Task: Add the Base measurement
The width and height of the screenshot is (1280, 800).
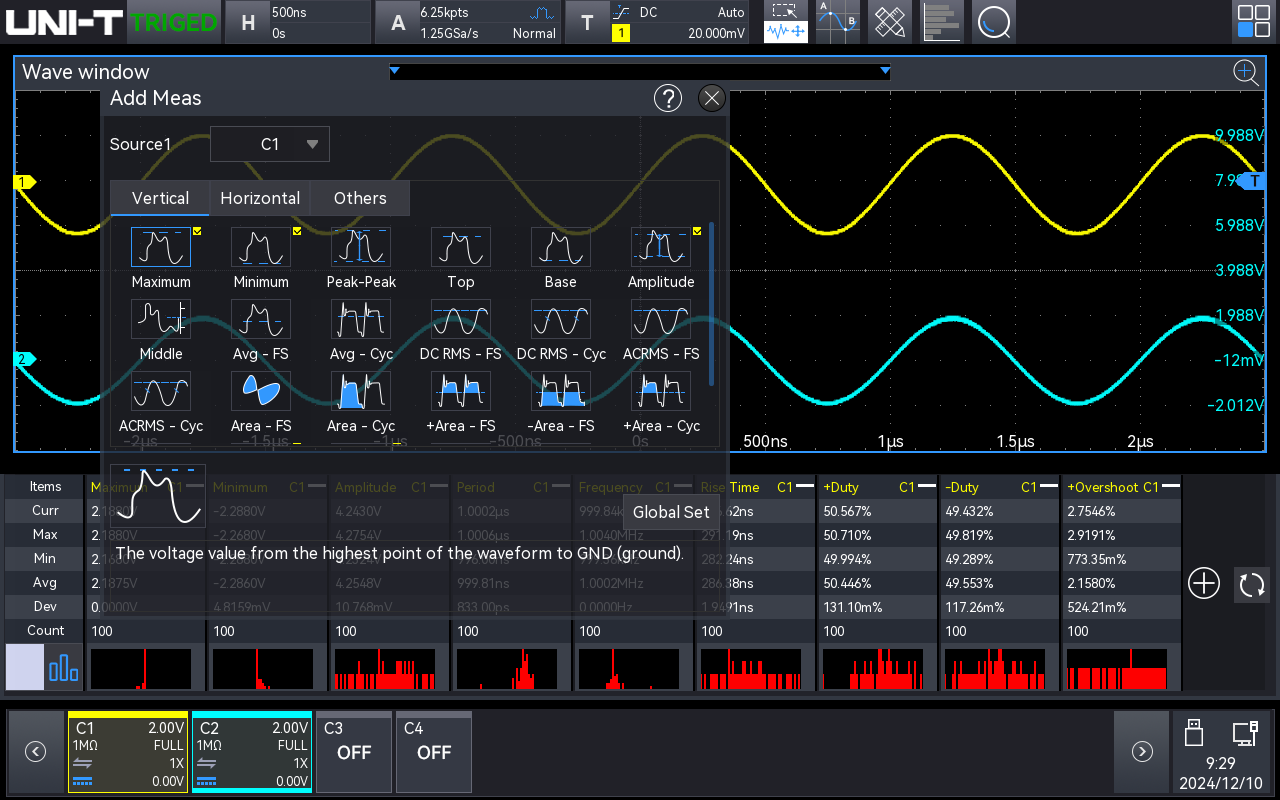Action: click(561, 247)
